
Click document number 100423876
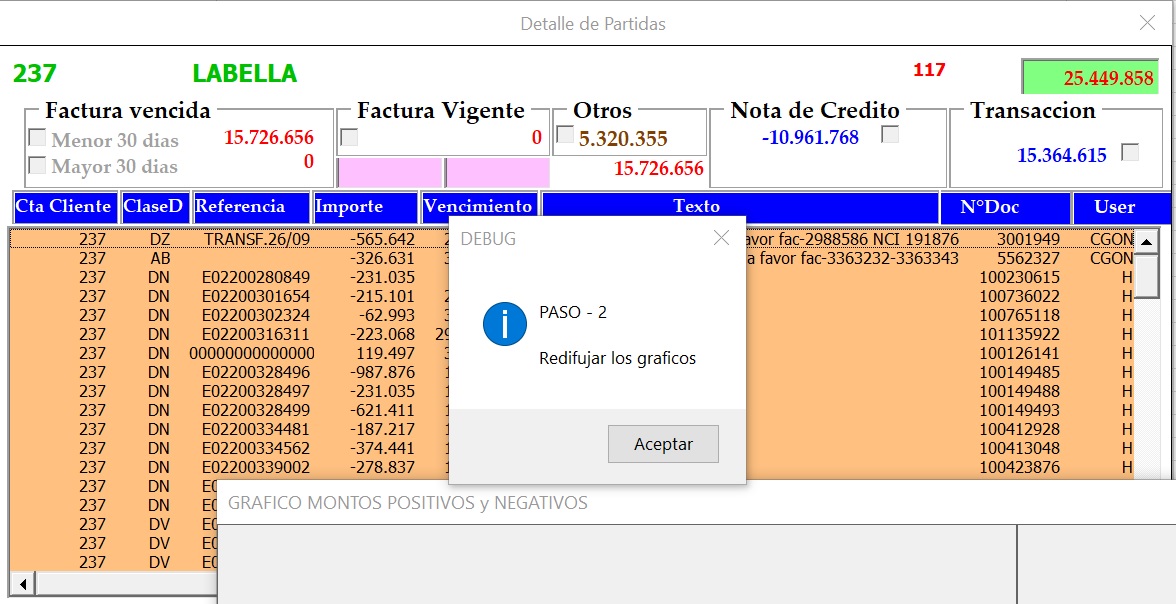1020,467
